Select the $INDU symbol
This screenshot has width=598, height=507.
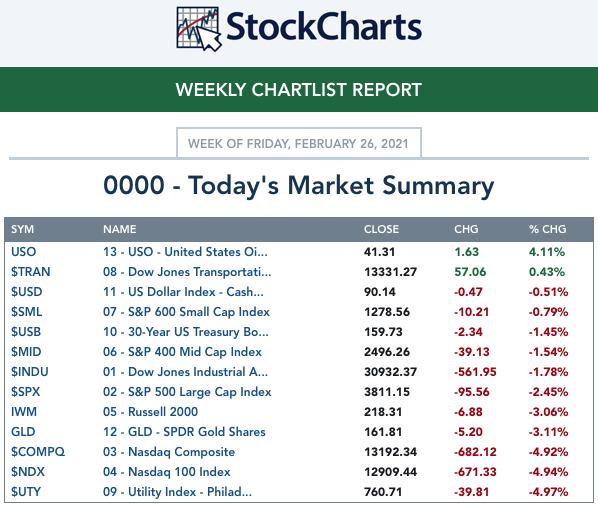point(30,372)
